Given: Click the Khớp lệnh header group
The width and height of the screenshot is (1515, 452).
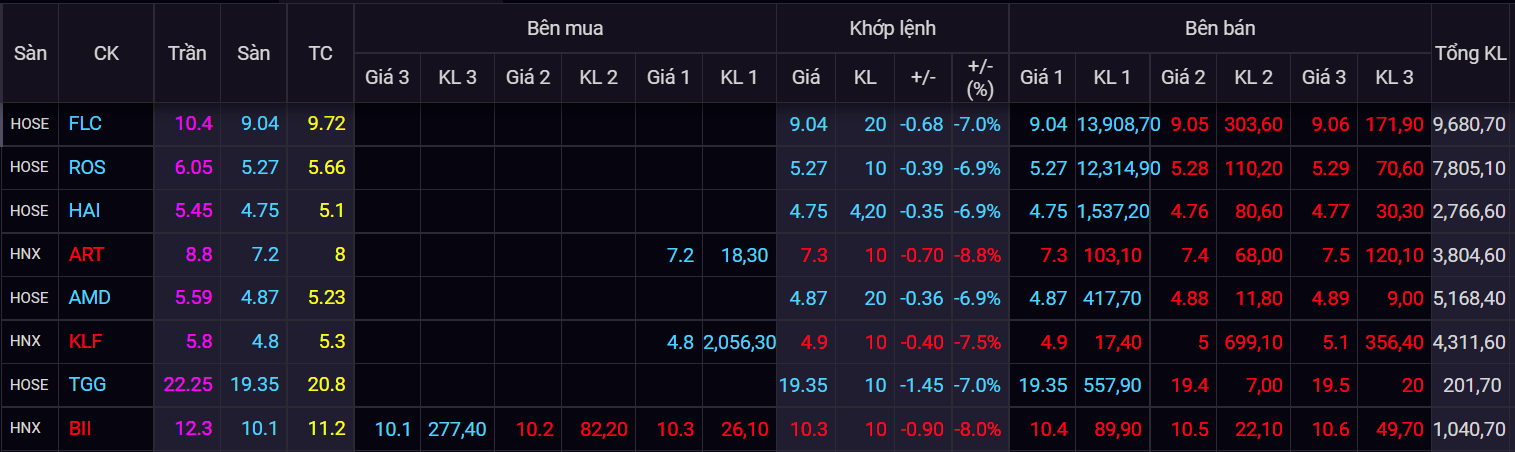Looking at the screenshot, I should tap(892, 28).
